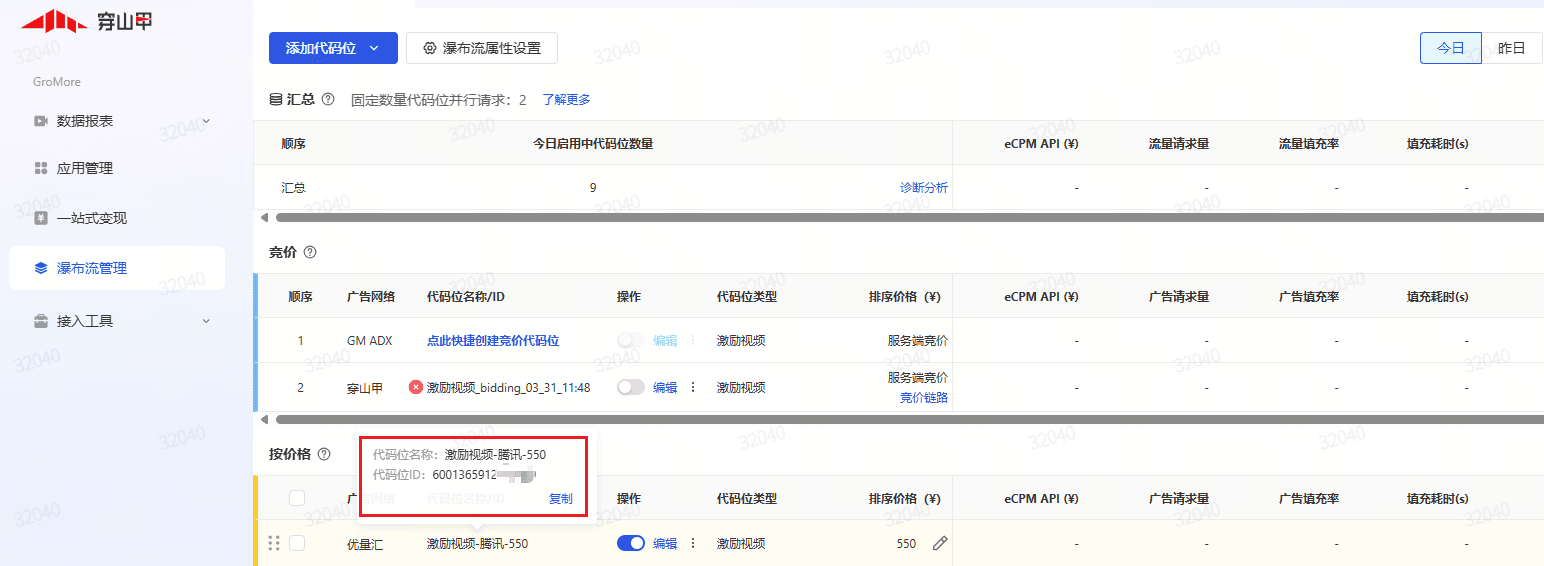Check the 优量汇 row checkbox

[297, 543]
